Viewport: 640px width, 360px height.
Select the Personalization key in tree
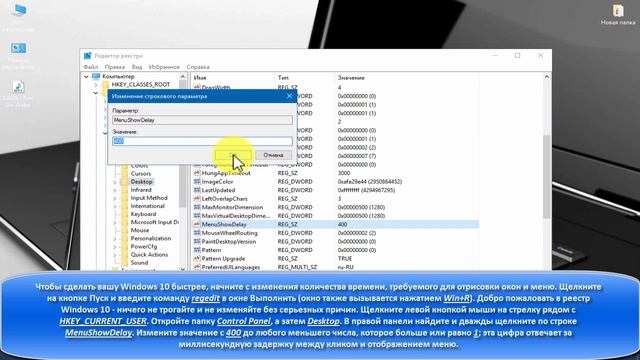click(151, 238)
